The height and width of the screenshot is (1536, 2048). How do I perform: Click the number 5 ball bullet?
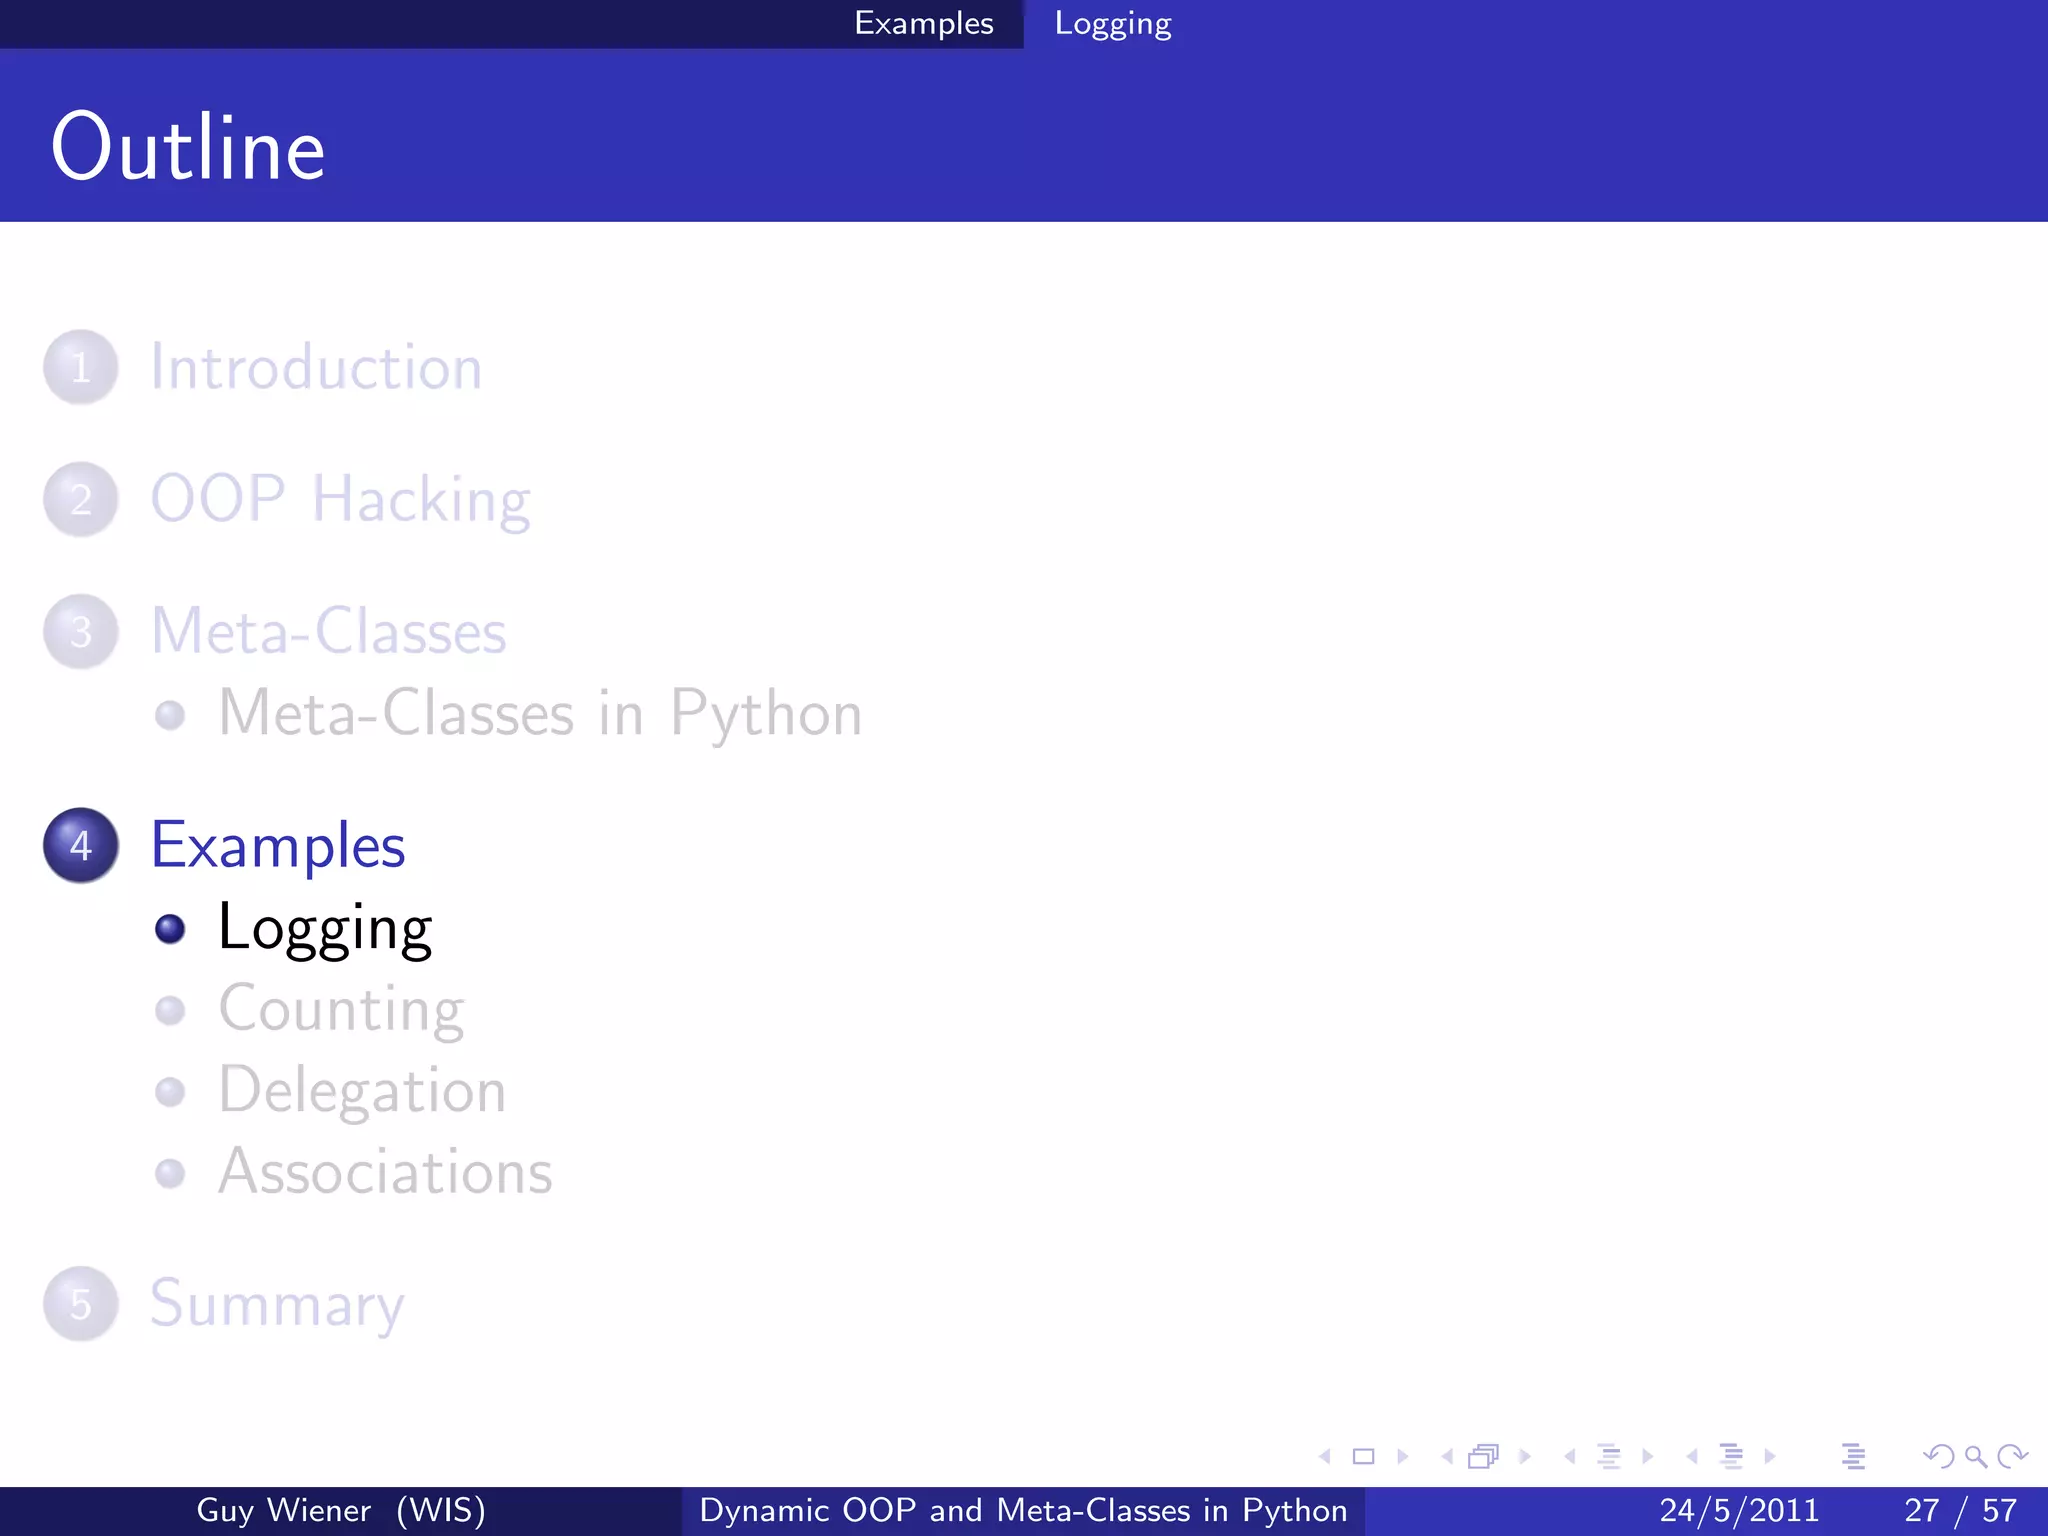[81, 1304]
